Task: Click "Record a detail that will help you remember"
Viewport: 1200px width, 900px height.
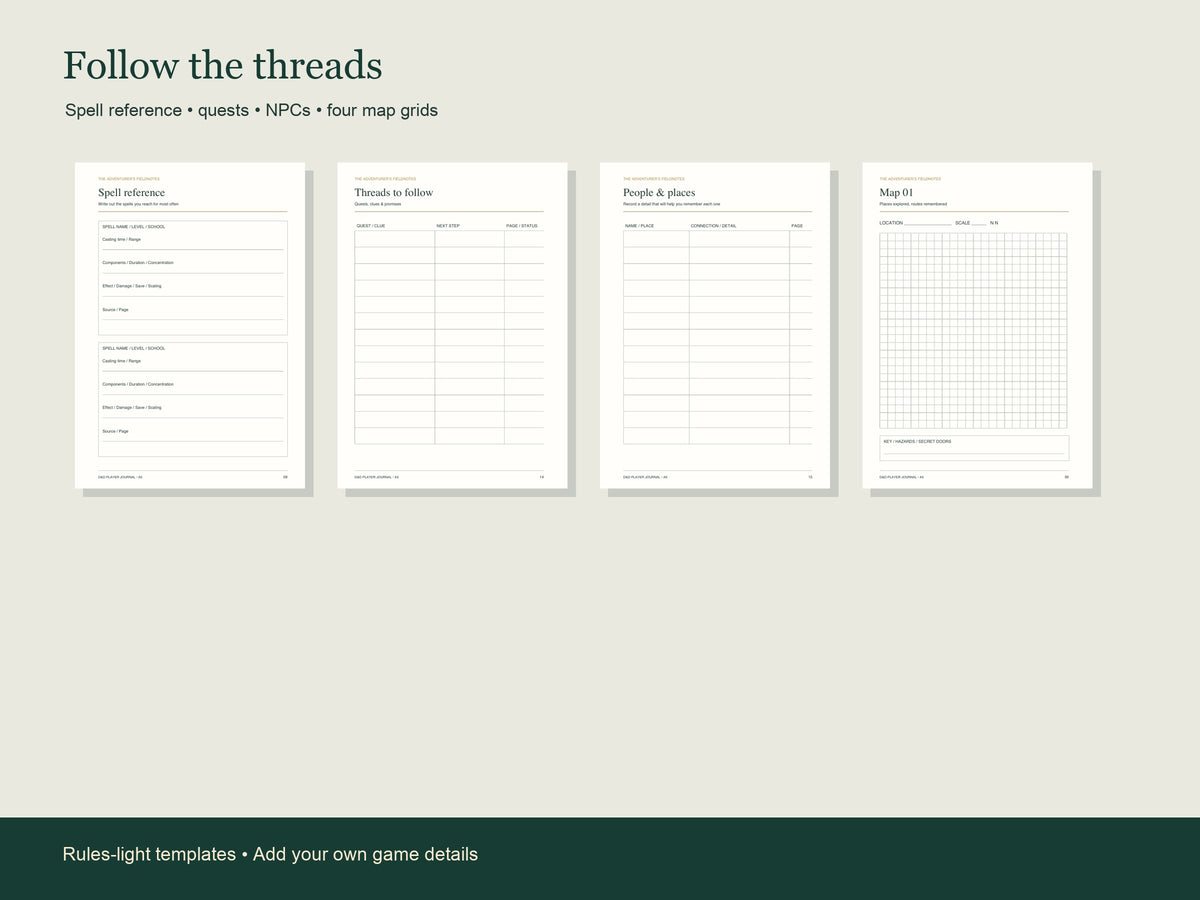Action: tap(671, 204)
